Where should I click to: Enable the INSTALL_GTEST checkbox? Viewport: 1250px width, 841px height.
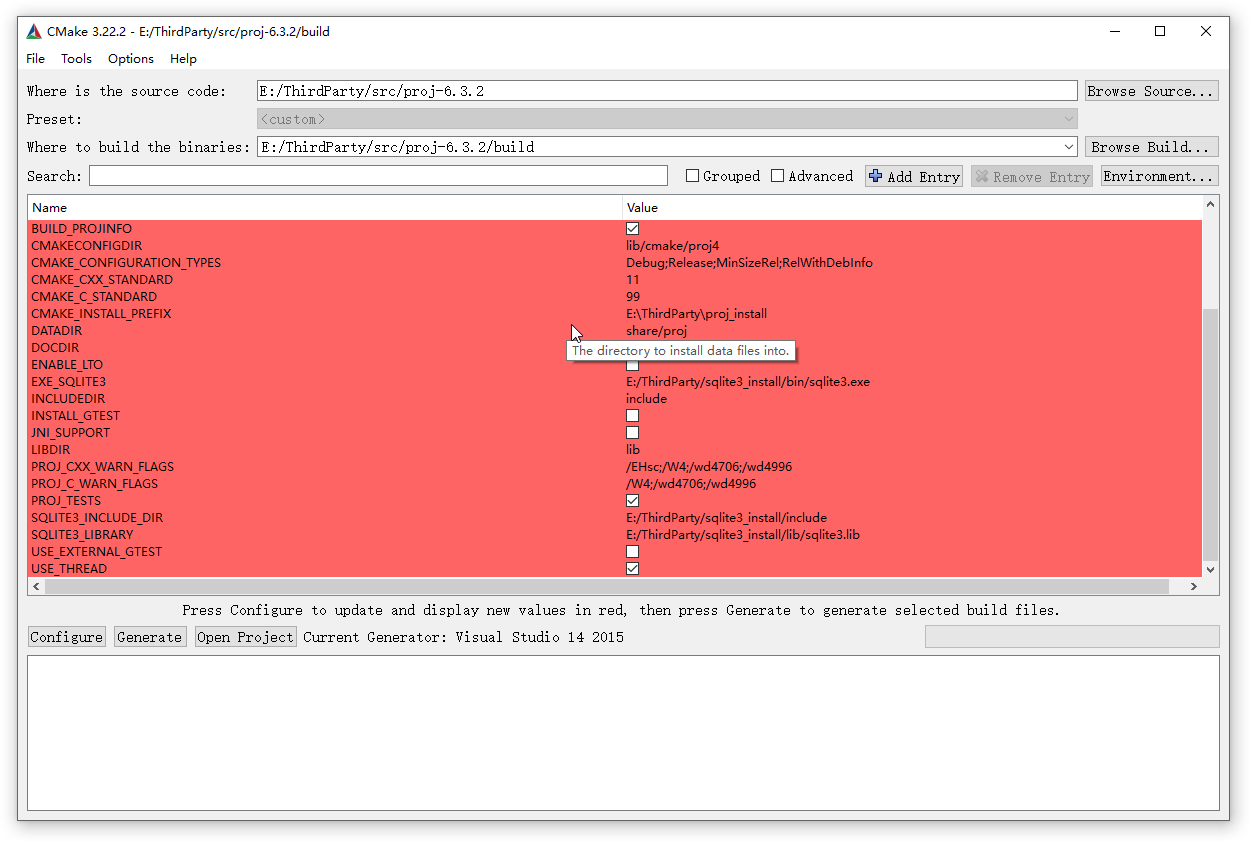pos(633,416)
